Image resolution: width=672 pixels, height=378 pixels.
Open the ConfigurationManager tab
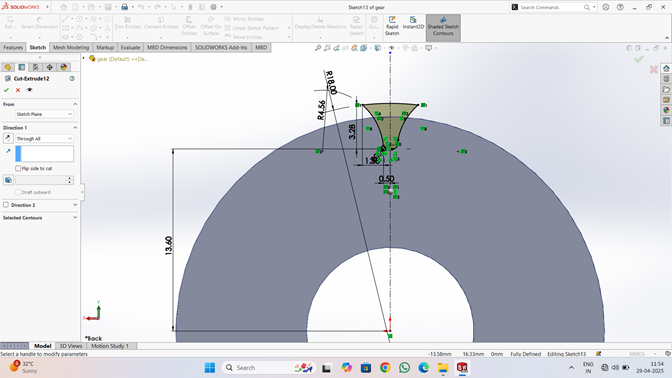pyautogui.click(x=36, y=67)
